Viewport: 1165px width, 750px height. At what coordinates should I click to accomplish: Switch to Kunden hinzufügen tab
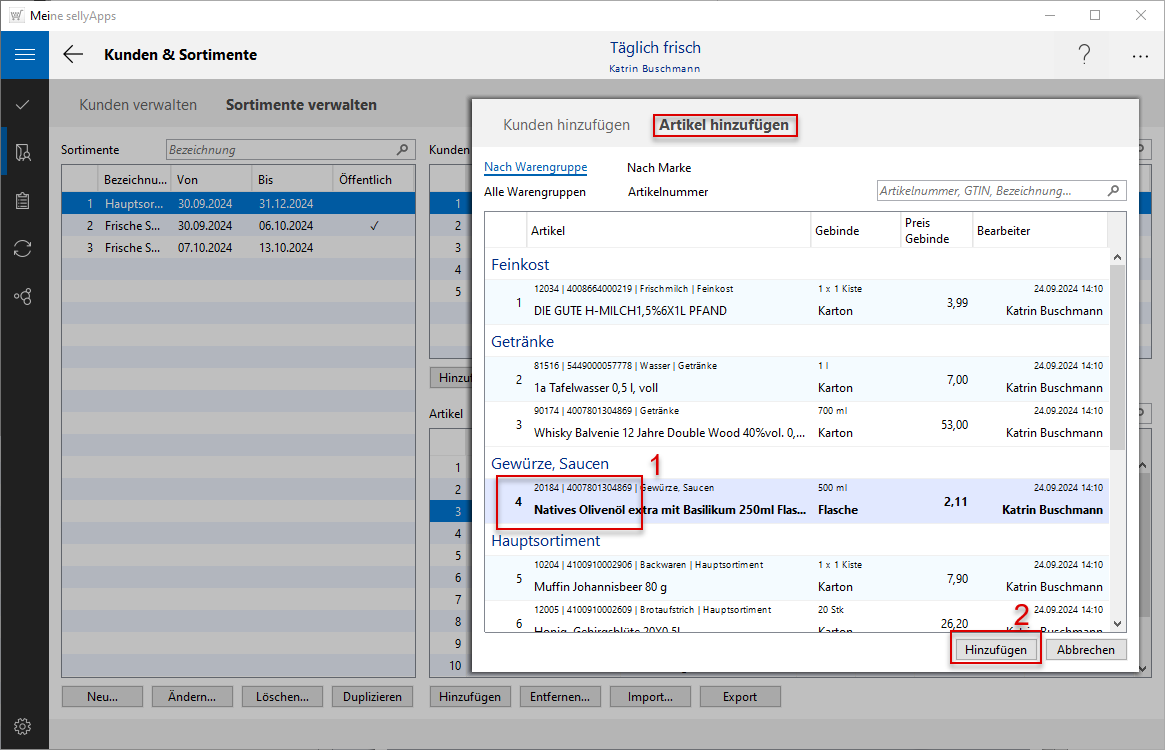[566, 125]
